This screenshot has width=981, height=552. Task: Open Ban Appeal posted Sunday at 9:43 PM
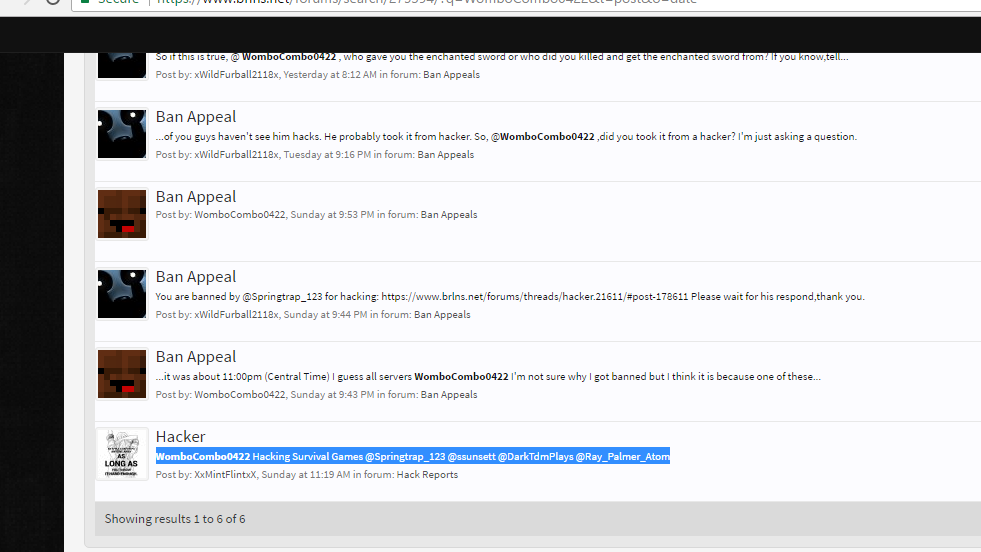196,357
